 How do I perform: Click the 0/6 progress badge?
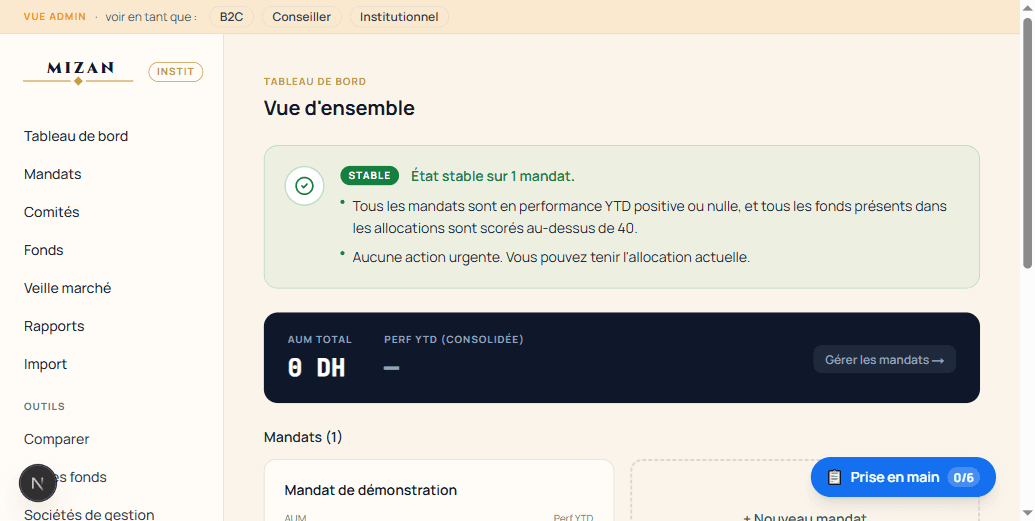pyautogui.click(x=964, y=477)
